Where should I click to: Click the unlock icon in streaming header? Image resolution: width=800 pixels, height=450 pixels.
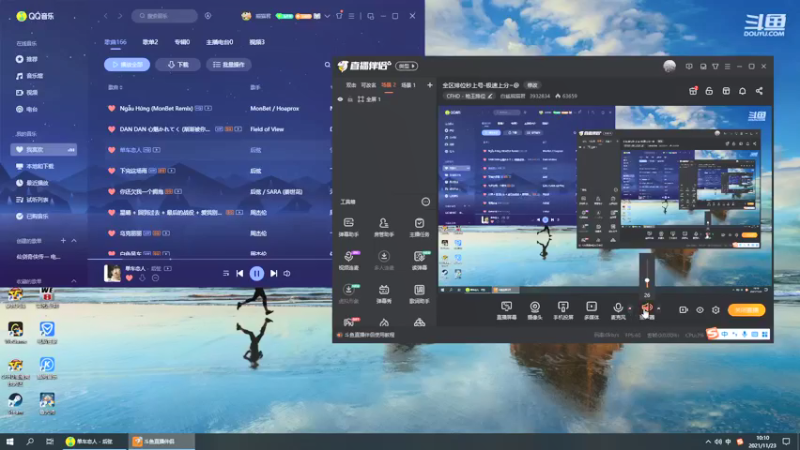coord(709,91)
